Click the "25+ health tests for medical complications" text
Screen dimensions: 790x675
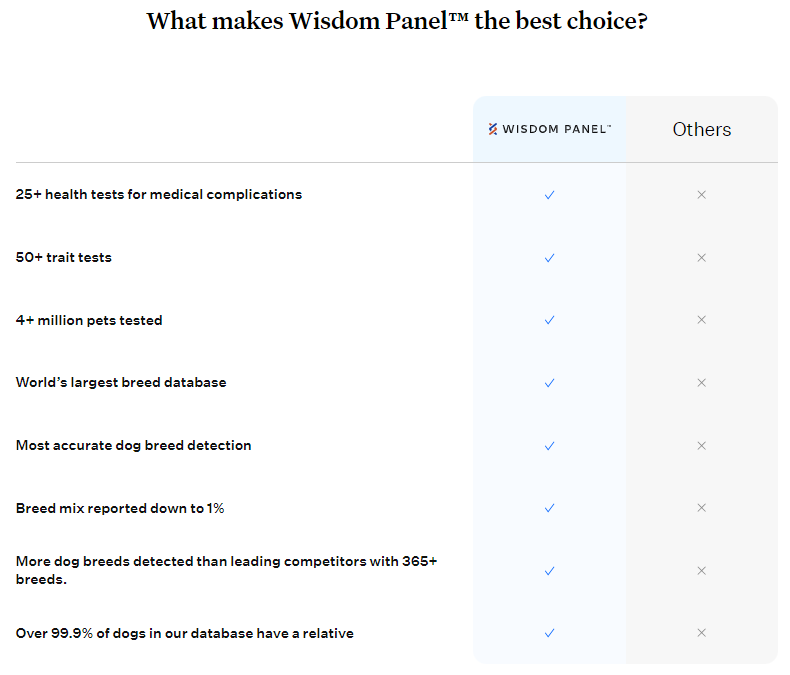(159, 195)
